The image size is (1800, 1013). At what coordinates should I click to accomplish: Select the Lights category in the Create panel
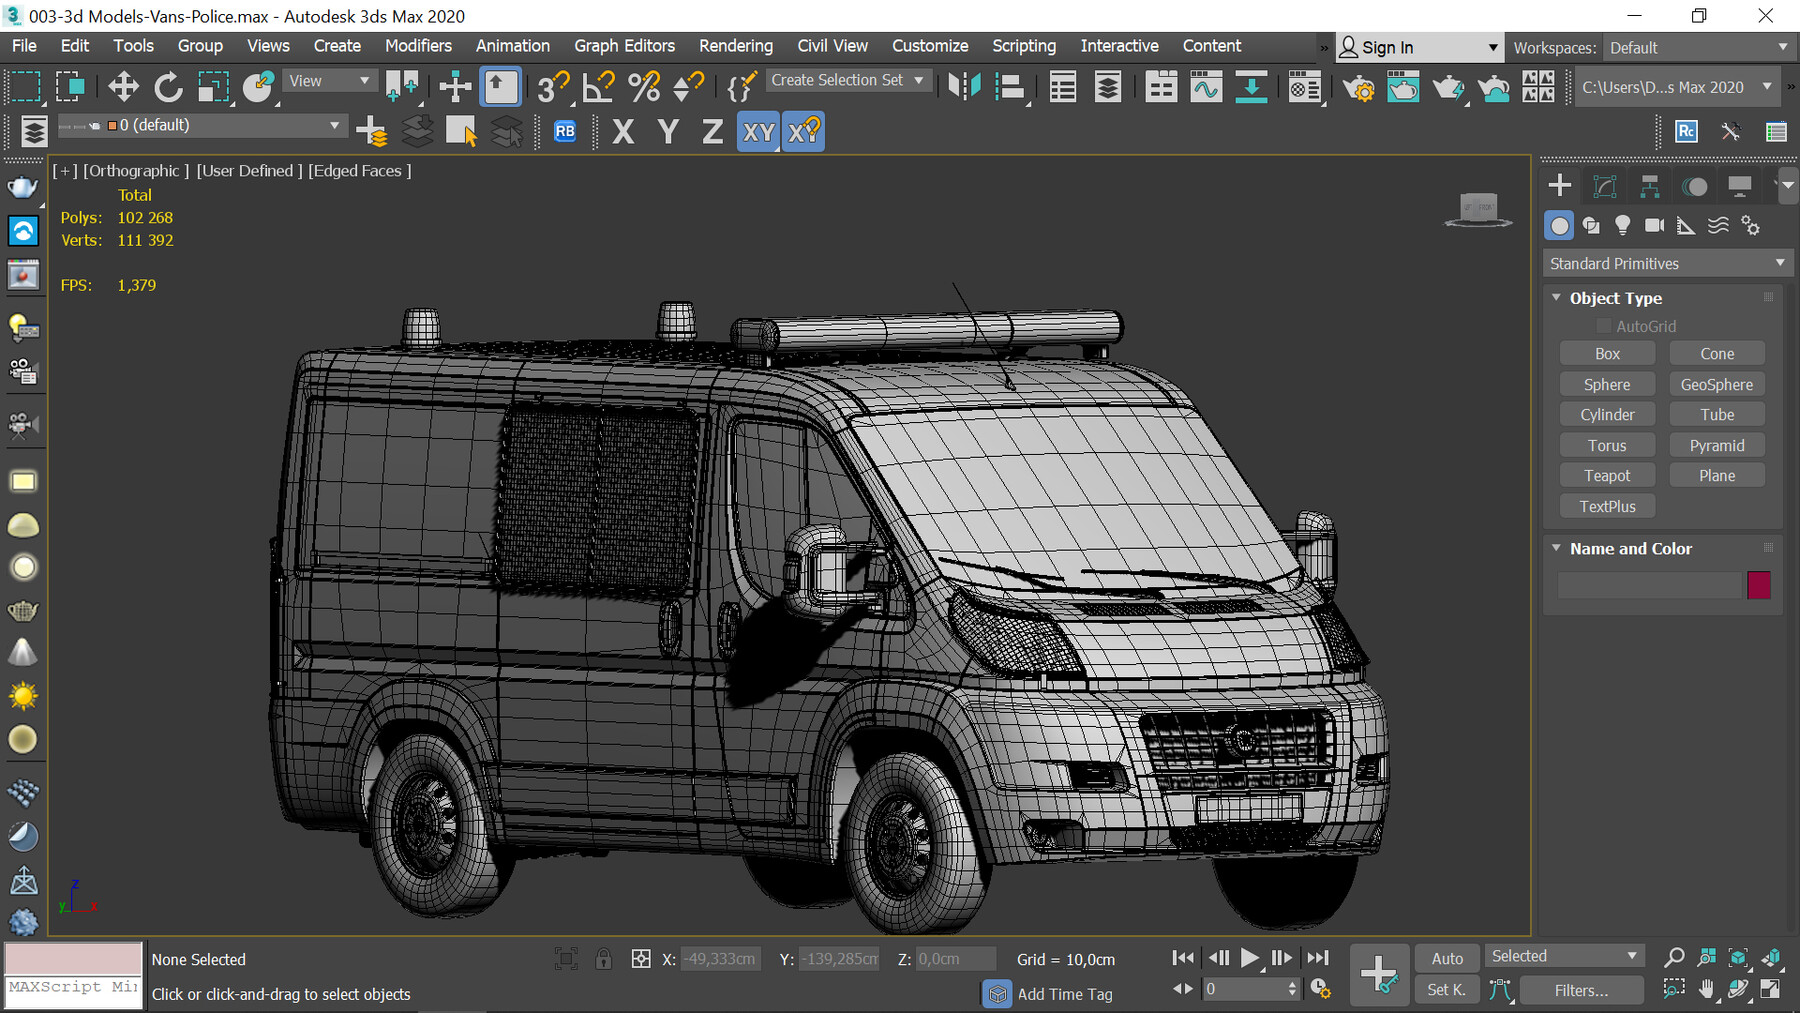(1622, 225)
